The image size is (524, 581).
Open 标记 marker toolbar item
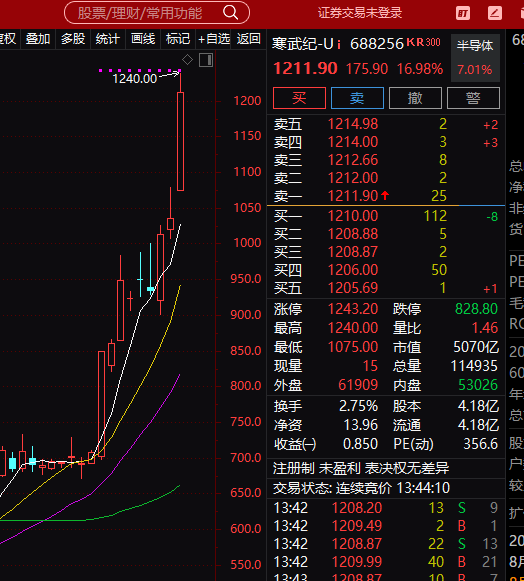[178, 39]
